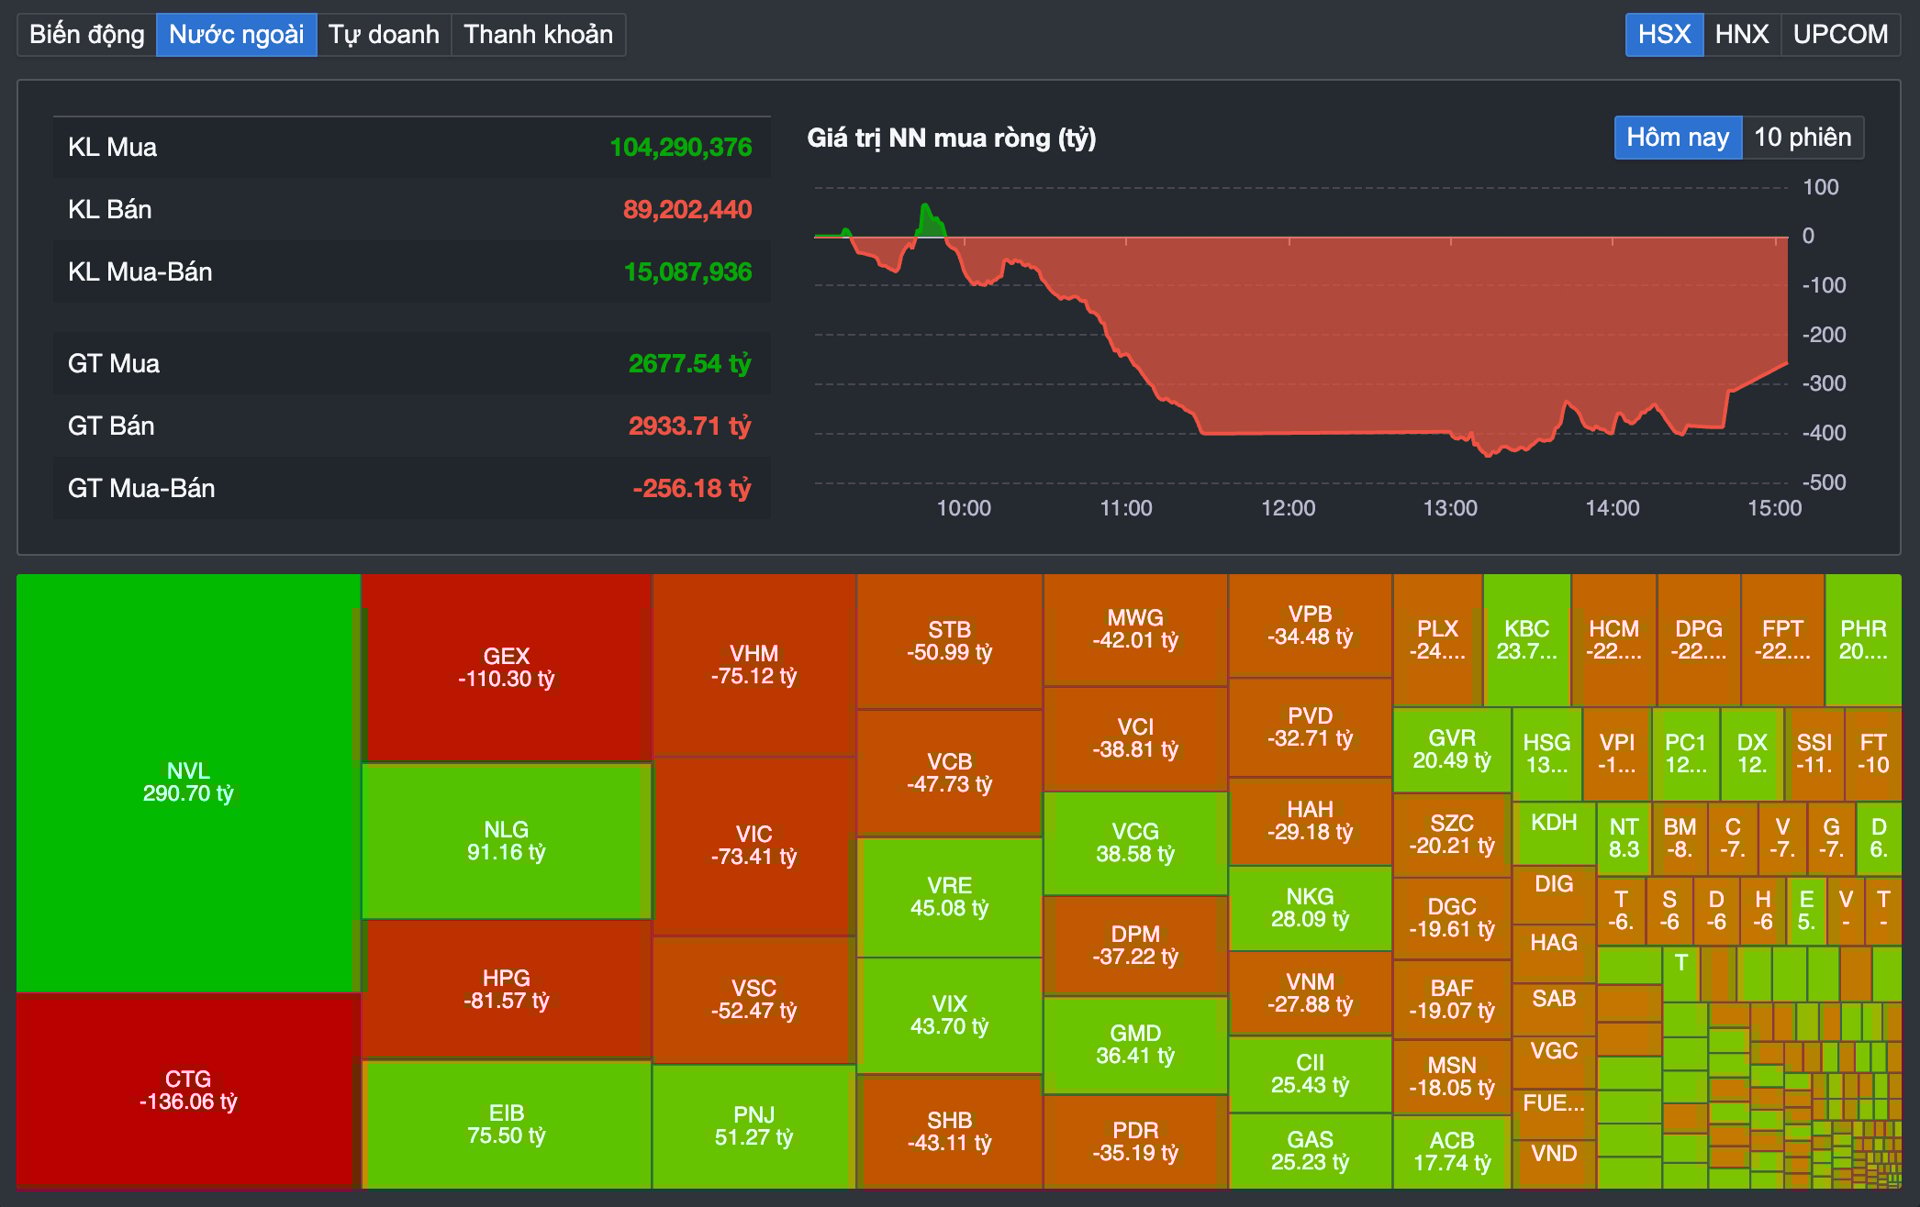
Task: Switch to the Biến động tab
Action: click(87, 35)
